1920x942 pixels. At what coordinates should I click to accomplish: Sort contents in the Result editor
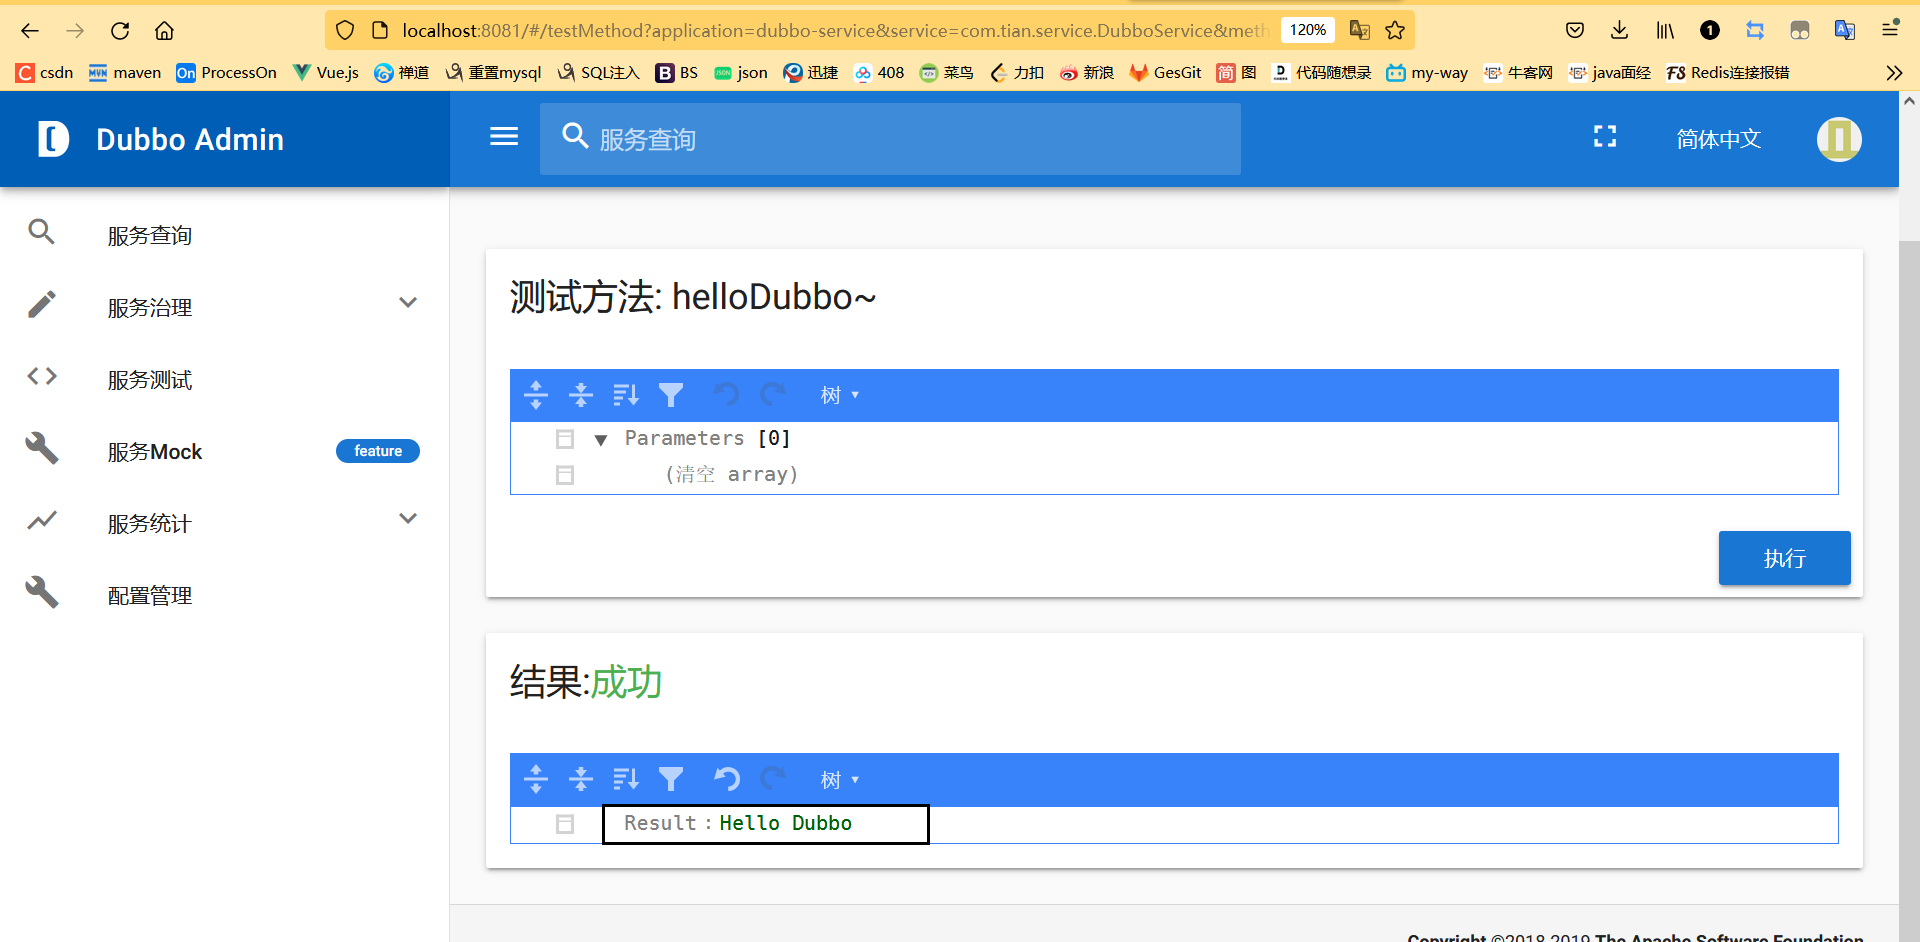click(626, 779)
